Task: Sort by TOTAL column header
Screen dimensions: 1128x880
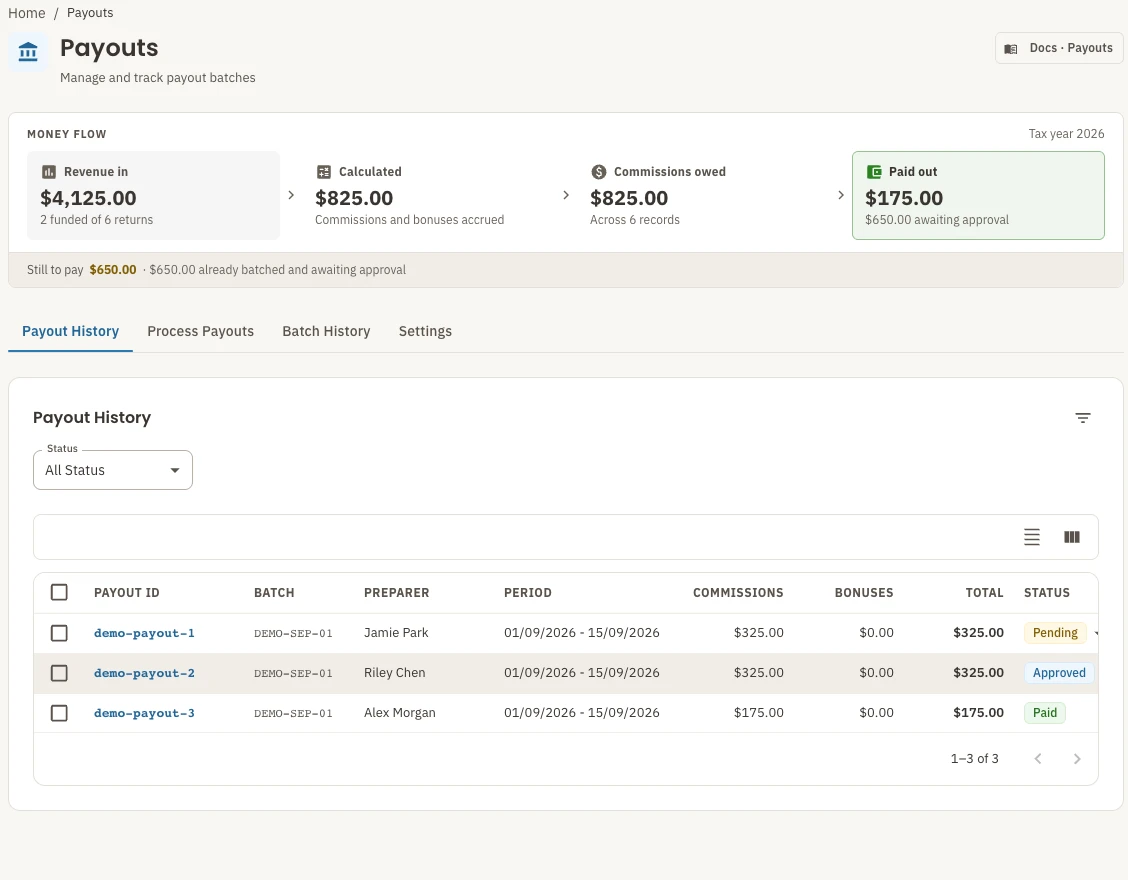Action: [984, 593]
